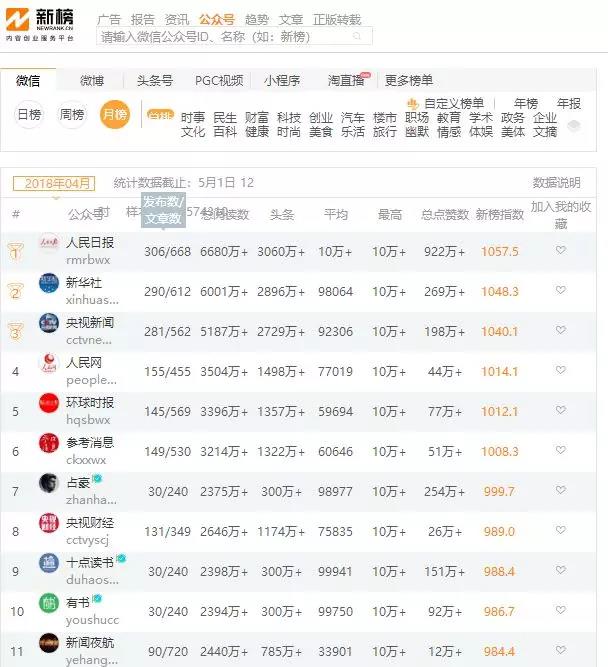Screen dimensions: 608x667
Task: Click the 新榜 logo
Action: [44, 24]
